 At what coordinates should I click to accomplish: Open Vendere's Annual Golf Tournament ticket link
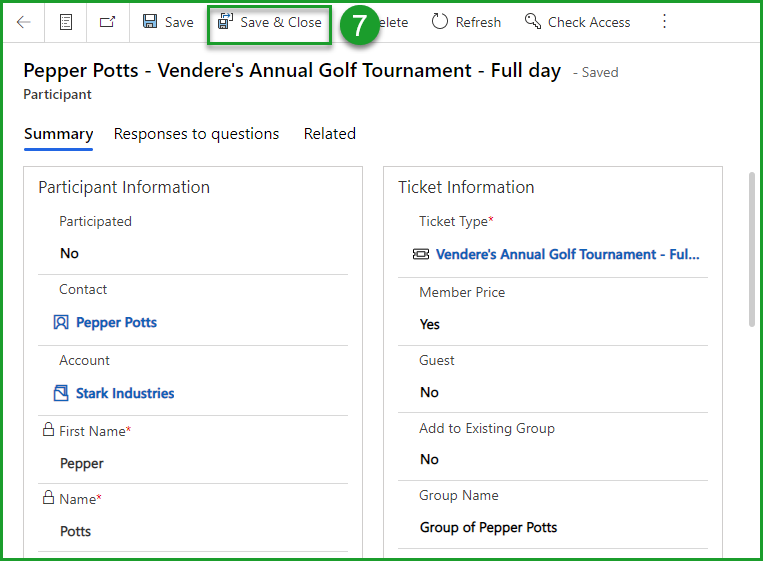pyautogui.click(x=567, y=255)
